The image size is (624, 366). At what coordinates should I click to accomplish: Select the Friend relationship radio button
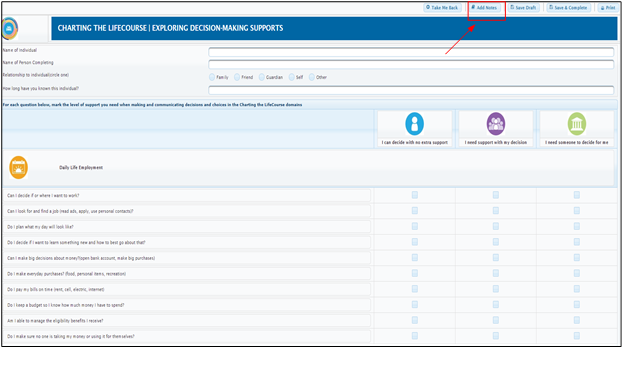[x=237, y=77]
